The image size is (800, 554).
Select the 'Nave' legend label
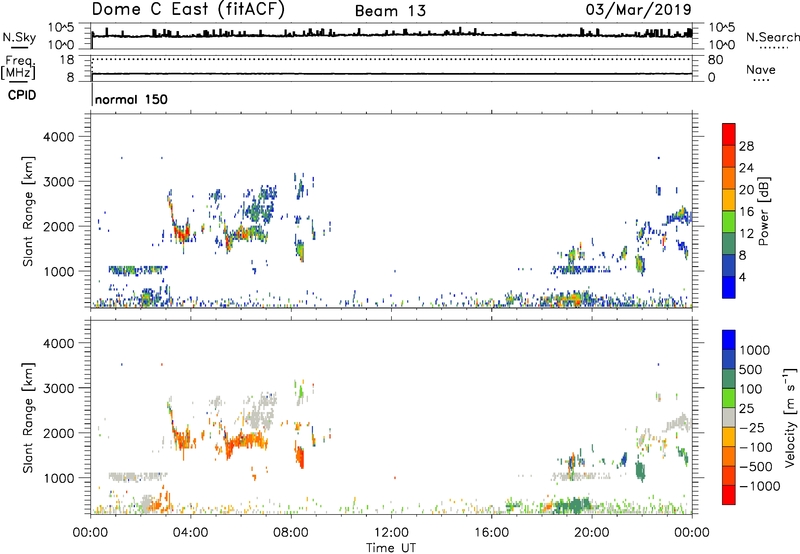(x=761, y=69)
